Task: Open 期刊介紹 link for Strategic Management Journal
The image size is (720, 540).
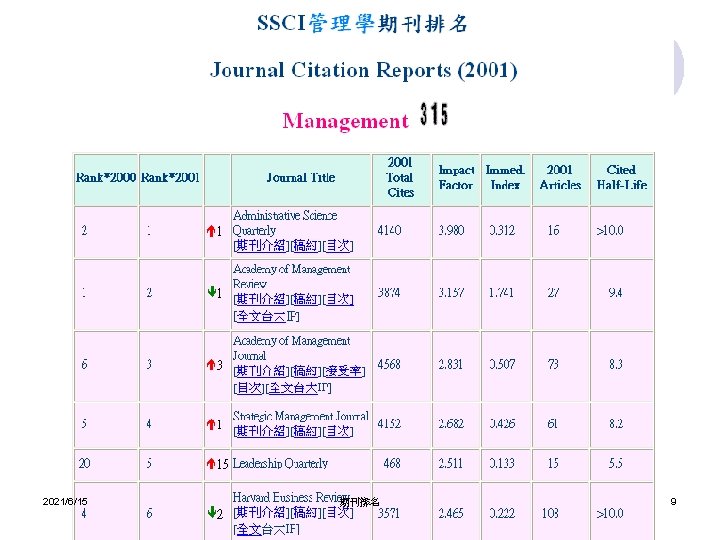Action: tap(261, 431)
